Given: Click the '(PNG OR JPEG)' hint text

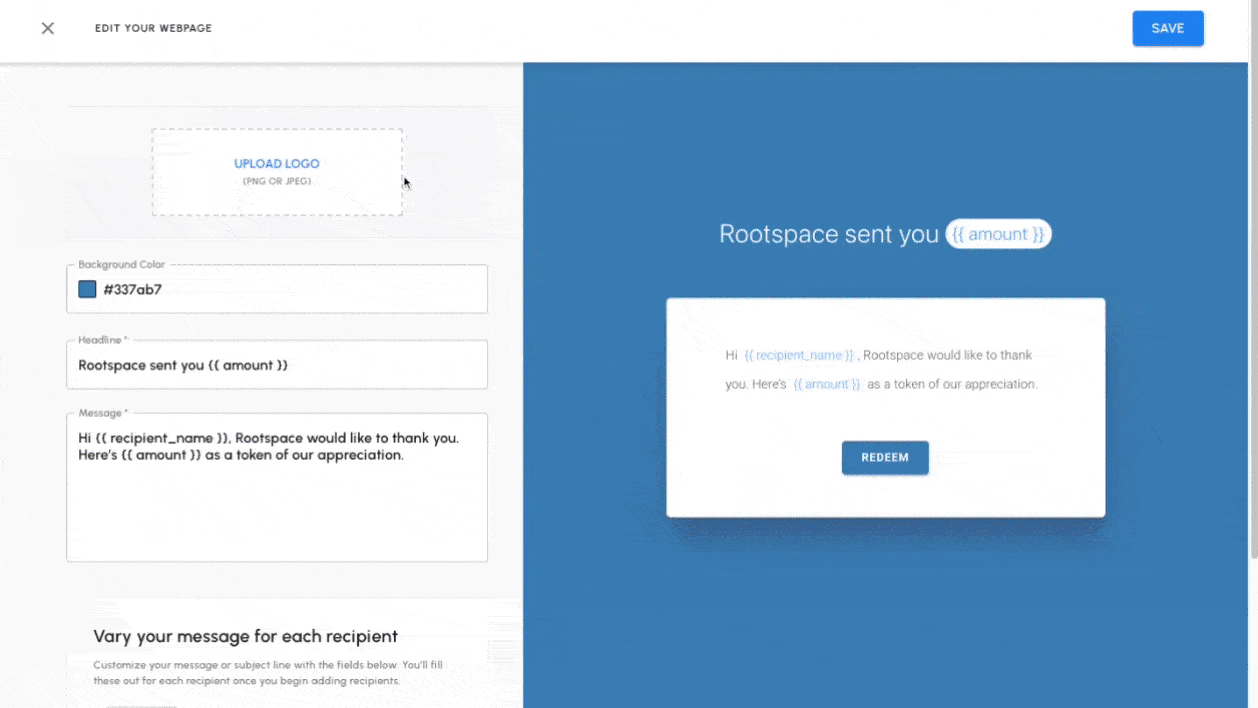Looking at the screenshot, I should 277,181.
